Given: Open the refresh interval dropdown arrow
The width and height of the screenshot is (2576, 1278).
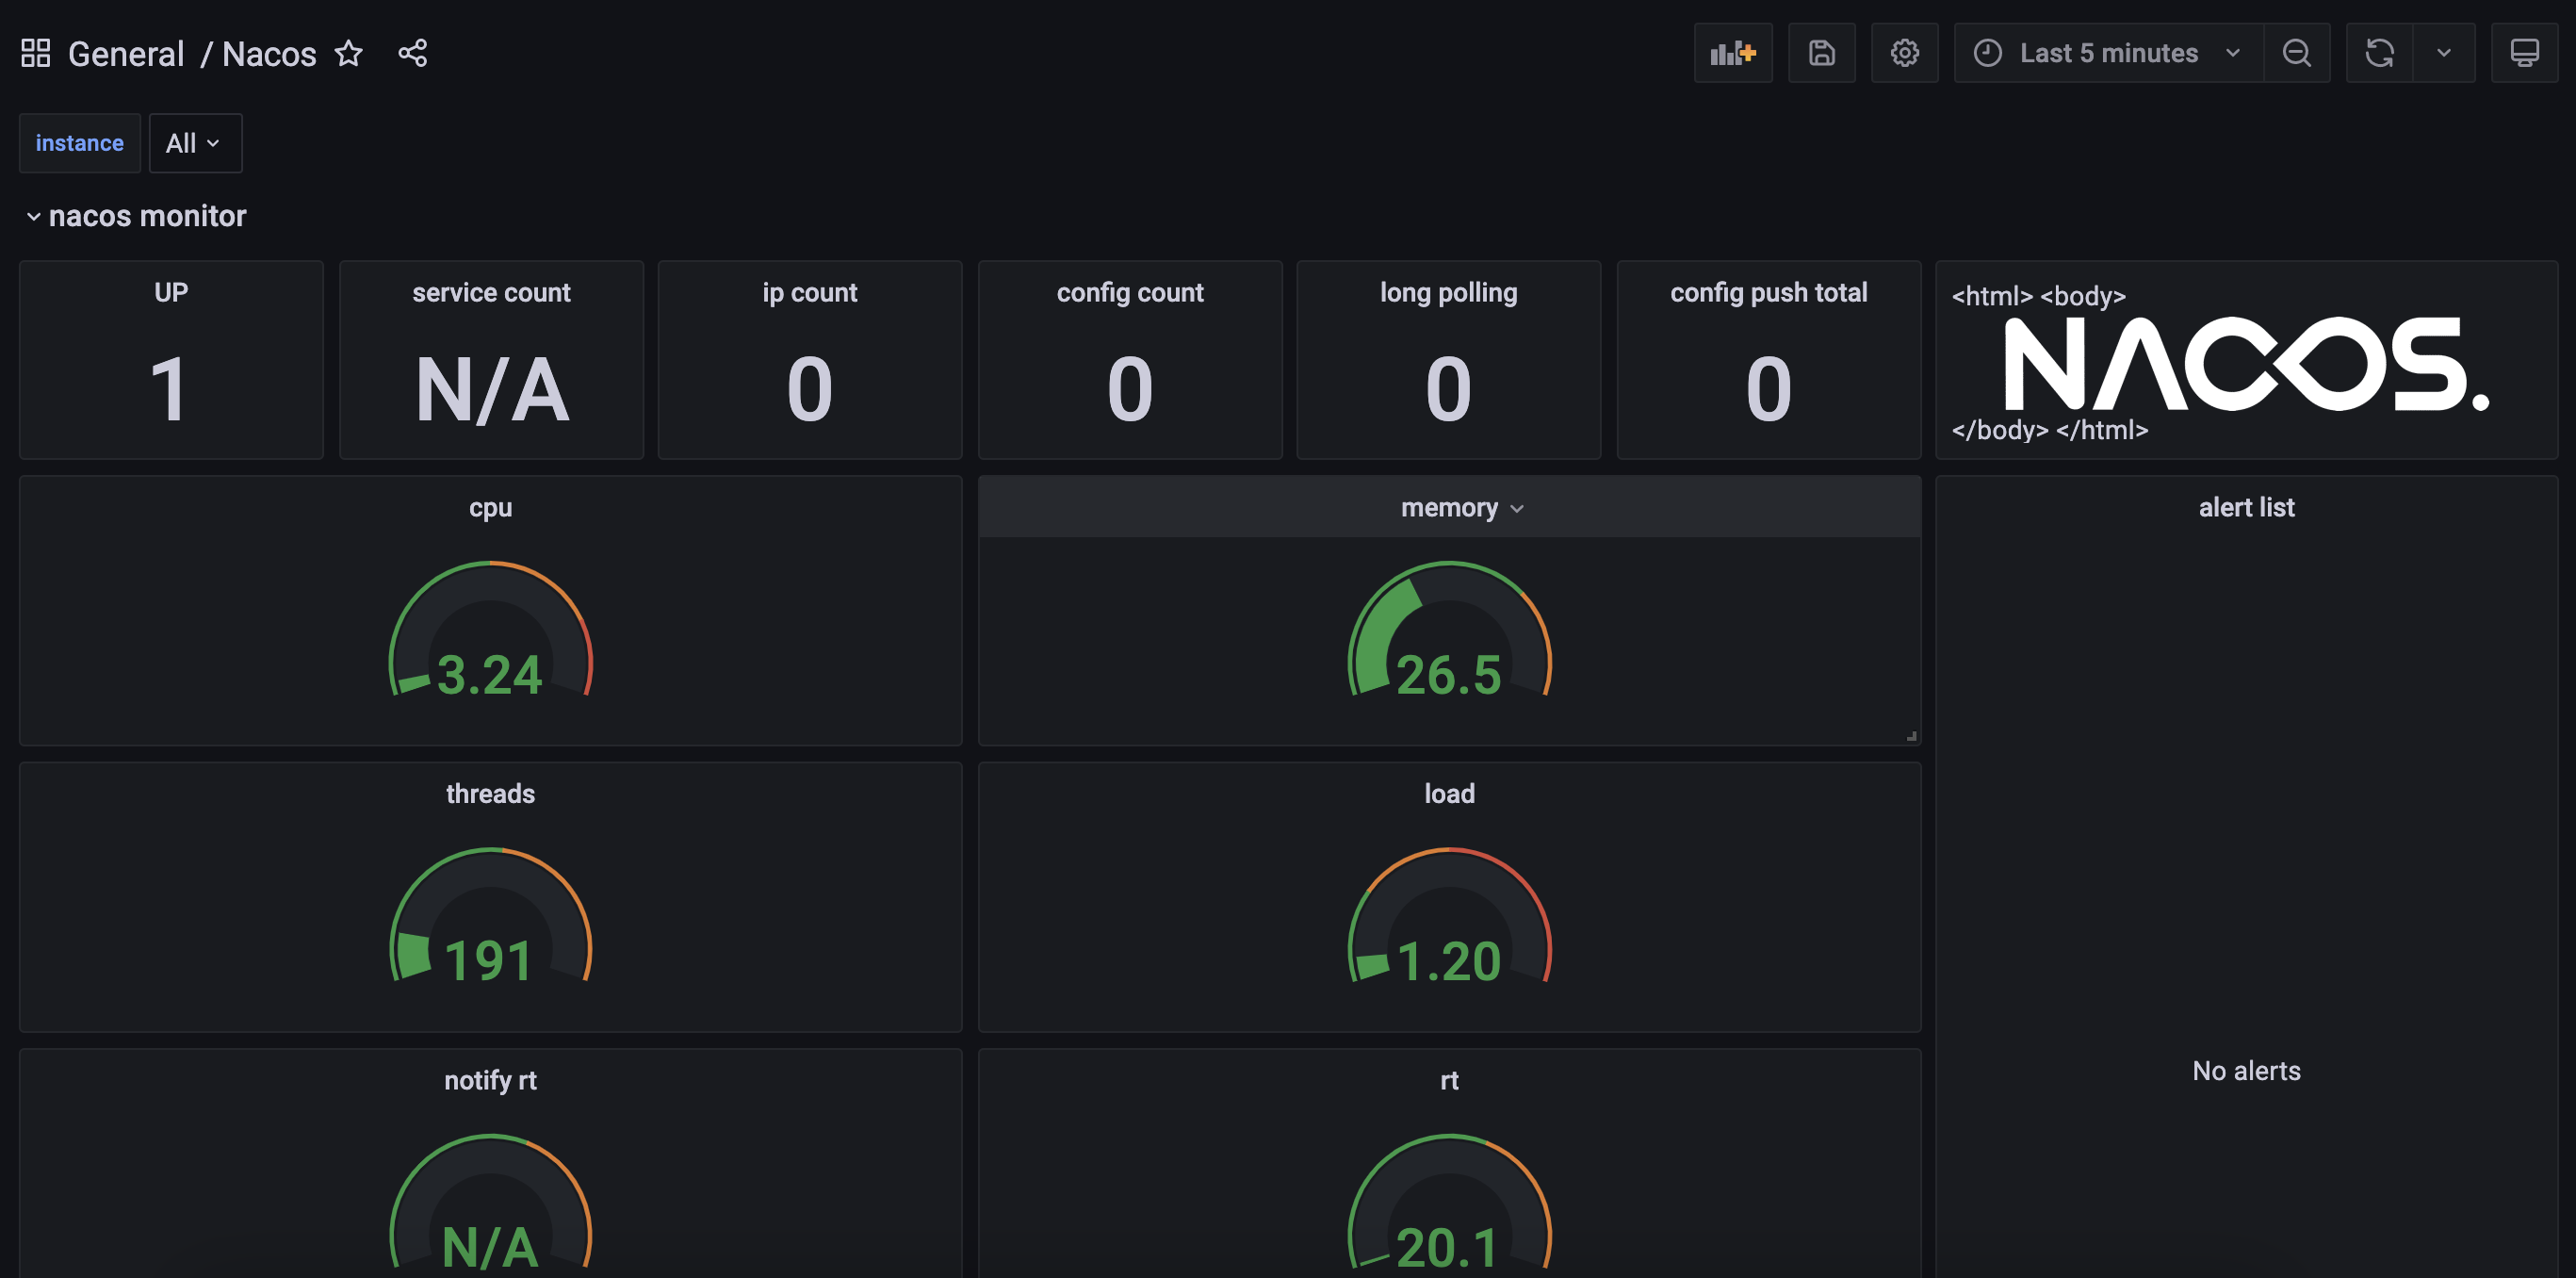Looking at the screenshot, I should pos(2443,53).
